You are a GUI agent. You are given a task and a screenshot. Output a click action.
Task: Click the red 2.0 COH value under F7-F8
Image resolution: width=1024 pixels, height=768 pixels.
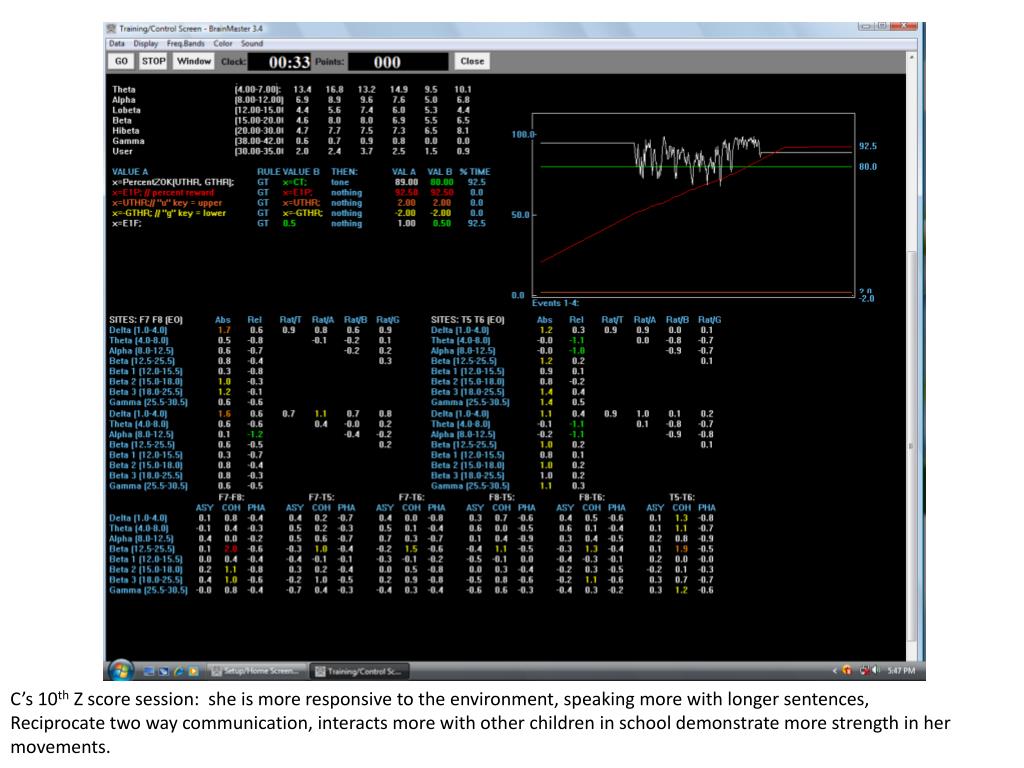231,549
